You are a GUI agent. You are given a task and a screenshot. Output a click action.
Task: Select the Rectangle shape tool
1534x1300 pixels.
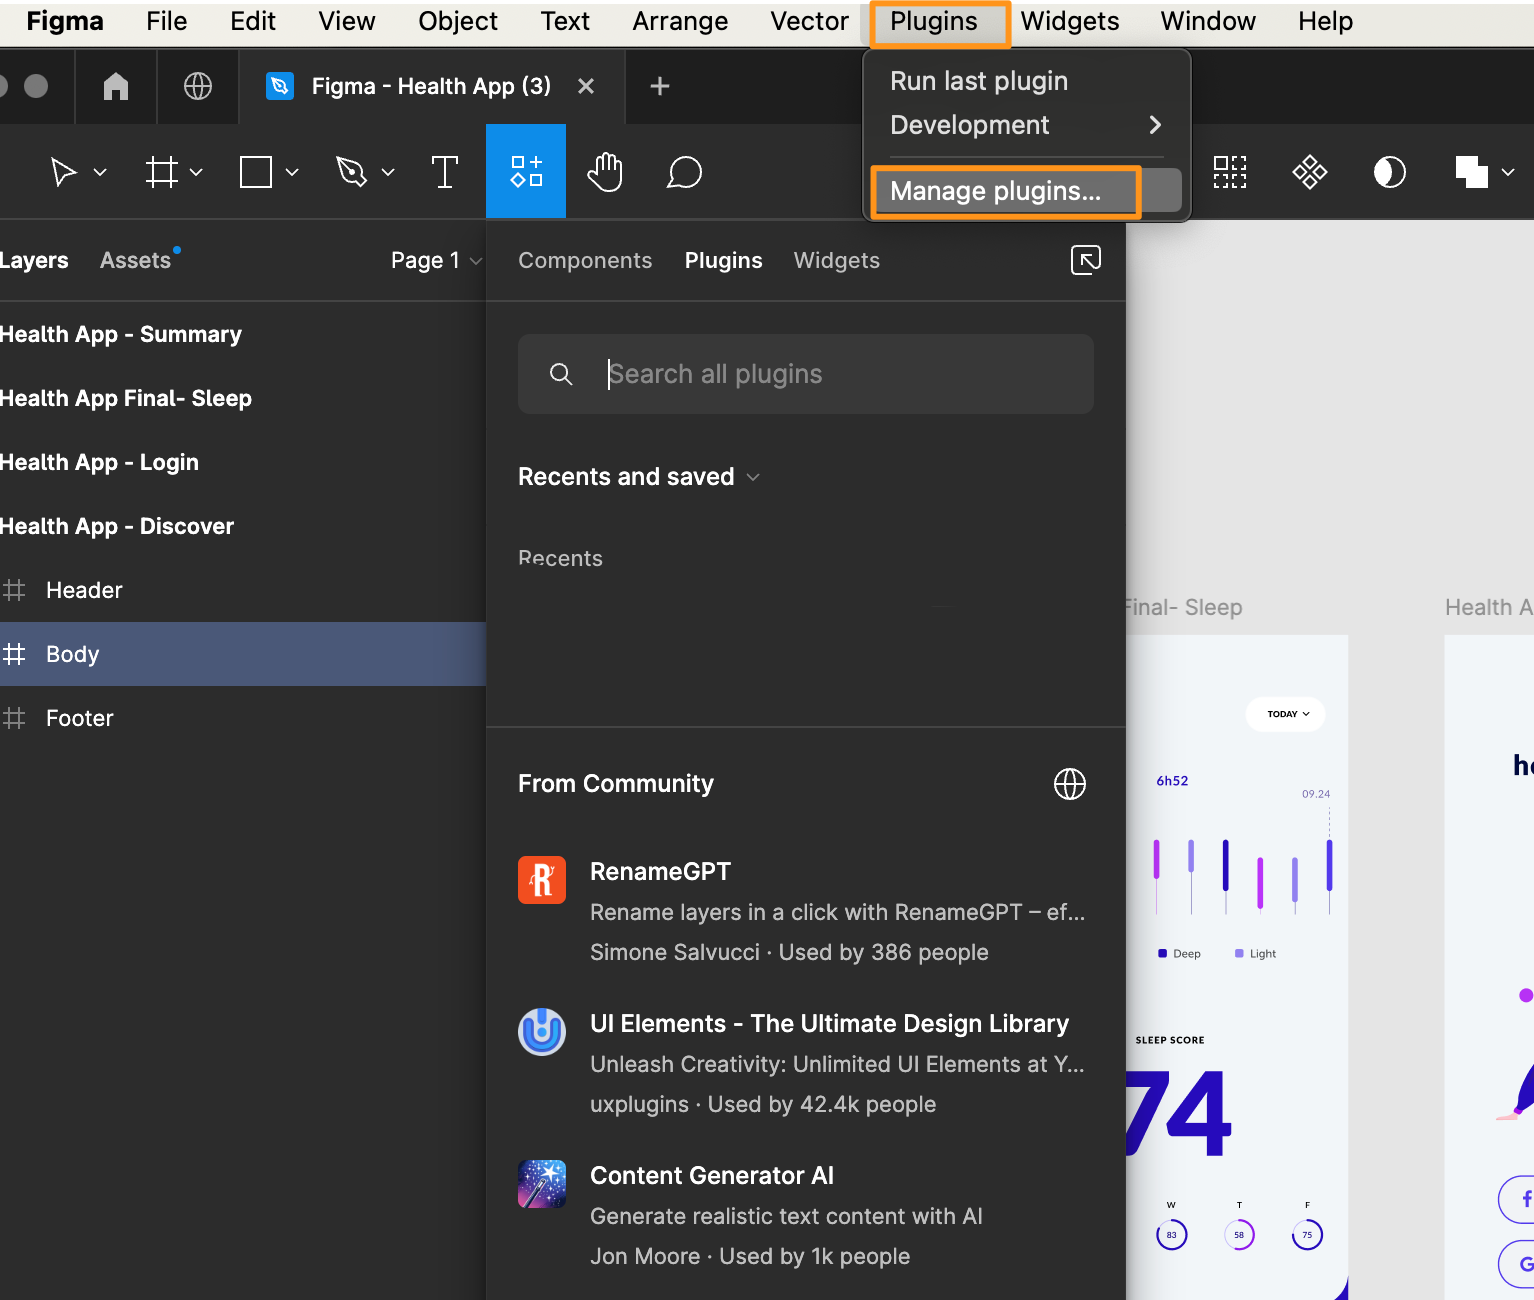tap(256, 172)
